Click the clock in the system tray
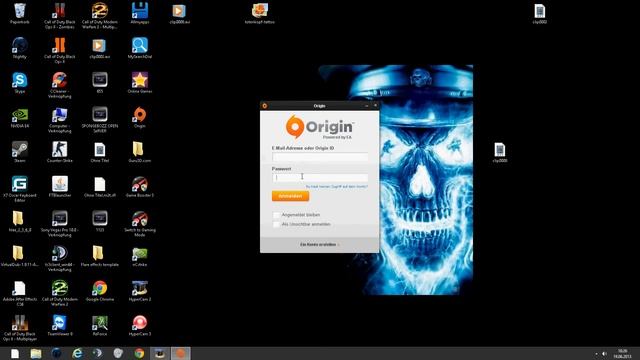Viewport: 640px width, 360px height. (x=622, y=353)
